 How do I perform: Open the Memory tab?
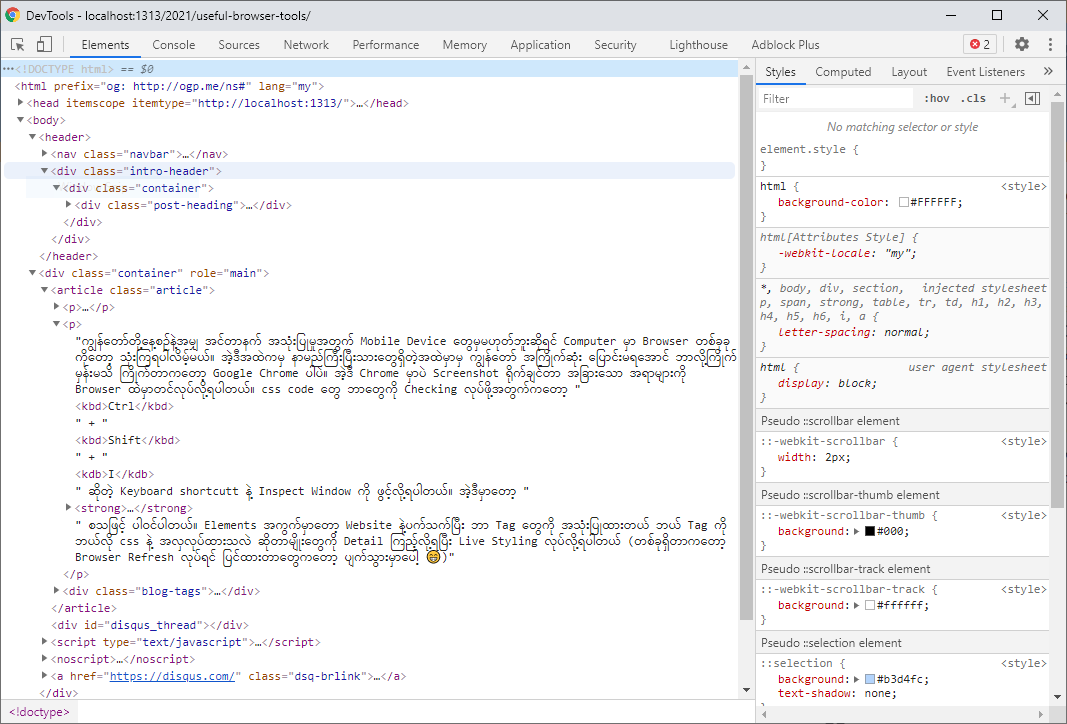(x=465, y=45)
